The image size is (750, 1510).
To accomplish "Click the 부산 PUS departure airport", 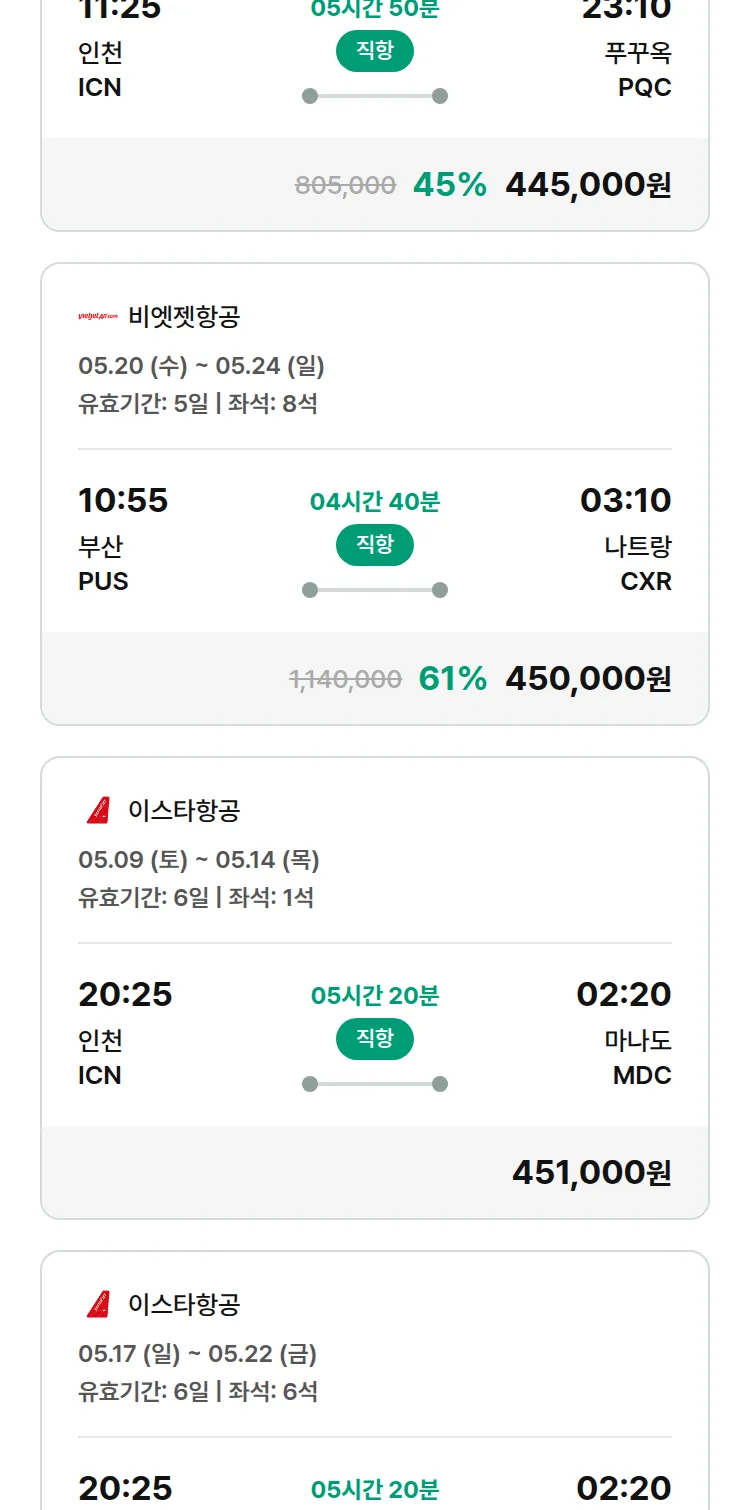I will coord(103,563).
